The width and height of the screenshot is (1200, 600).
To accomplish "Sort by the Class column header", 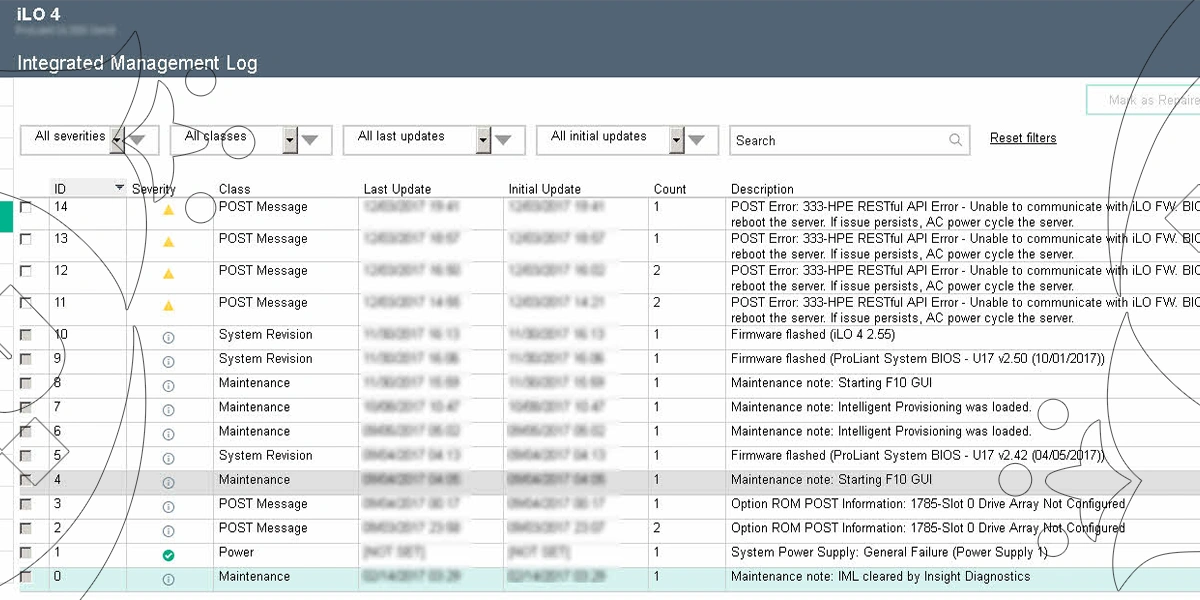I will pyautogui.click(x=235, y=189).
